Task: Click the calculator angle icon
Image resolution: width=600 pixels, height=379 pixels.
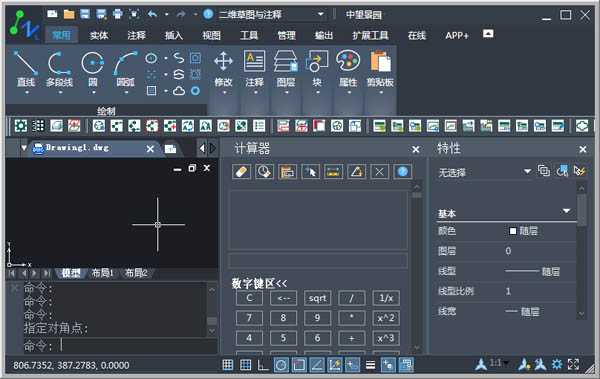Action: (356, 172)
